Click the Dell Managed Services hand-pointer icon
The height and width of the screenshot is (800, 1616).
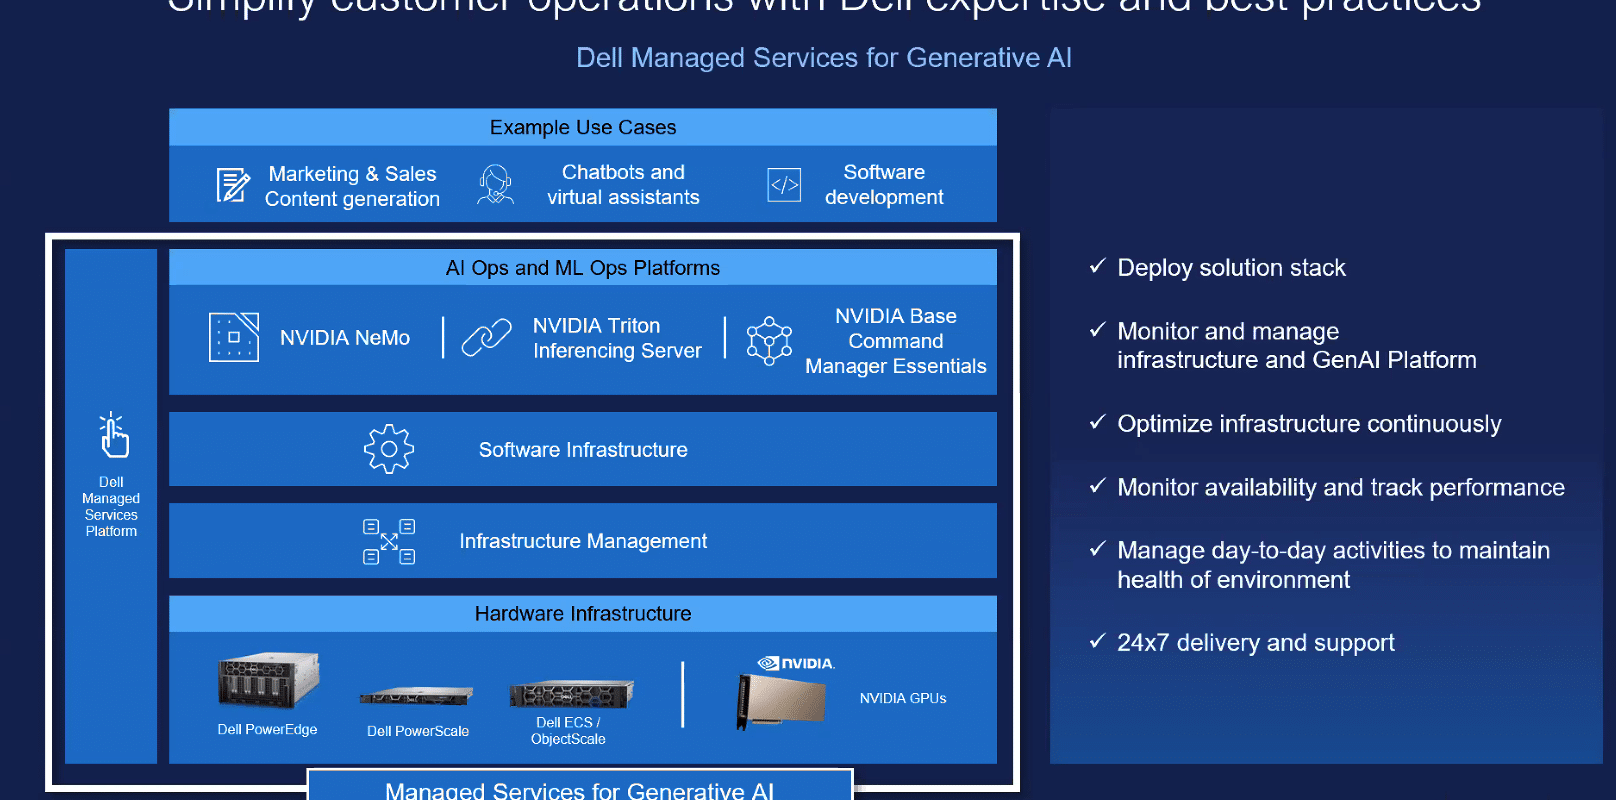coord(113,435)
